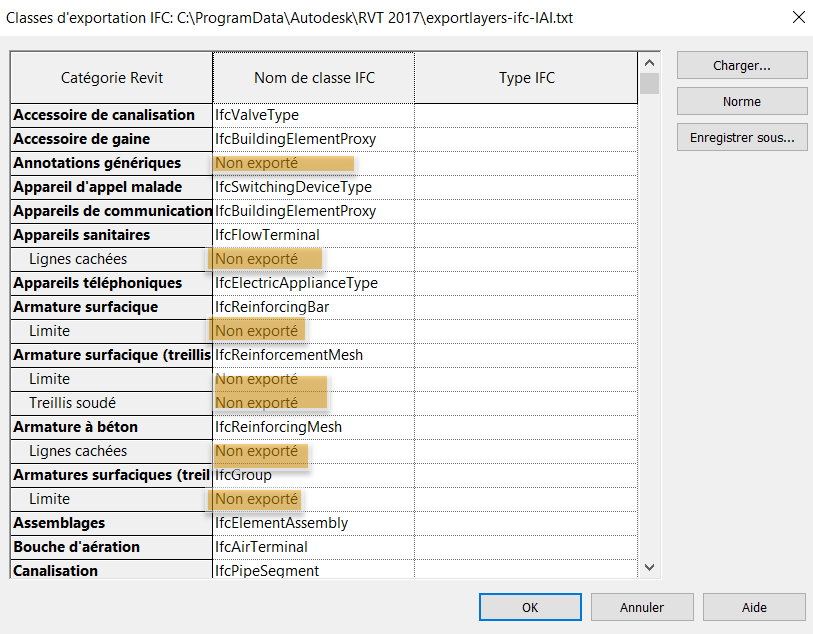Edit Non exporté cell for Annotations génériques
The image size is (813, 634).
[x=313, y=163]
